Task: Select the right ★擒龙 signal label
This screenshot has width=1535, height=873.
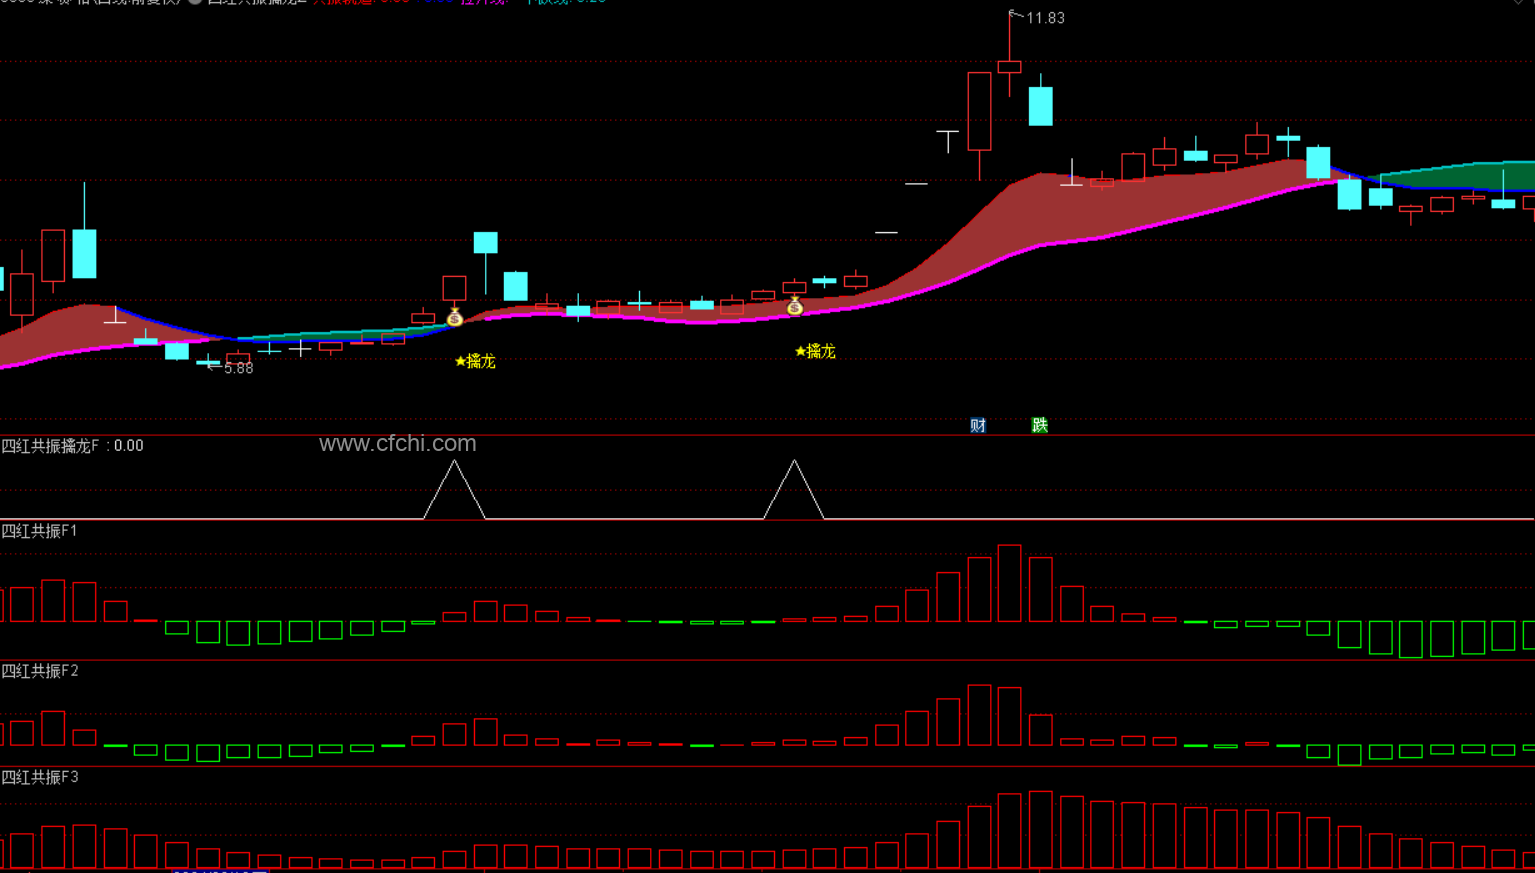Action: 815,351
